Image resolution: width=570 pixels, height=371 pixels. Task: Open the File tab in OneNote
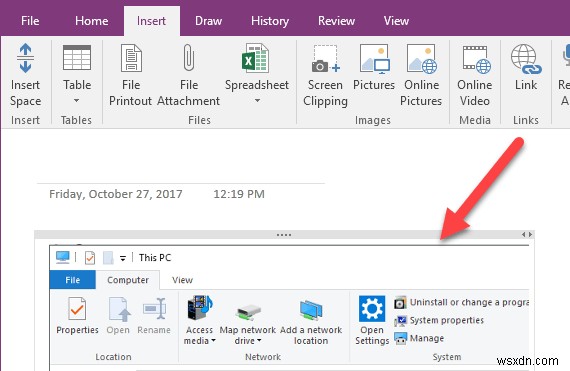(30, 21)
